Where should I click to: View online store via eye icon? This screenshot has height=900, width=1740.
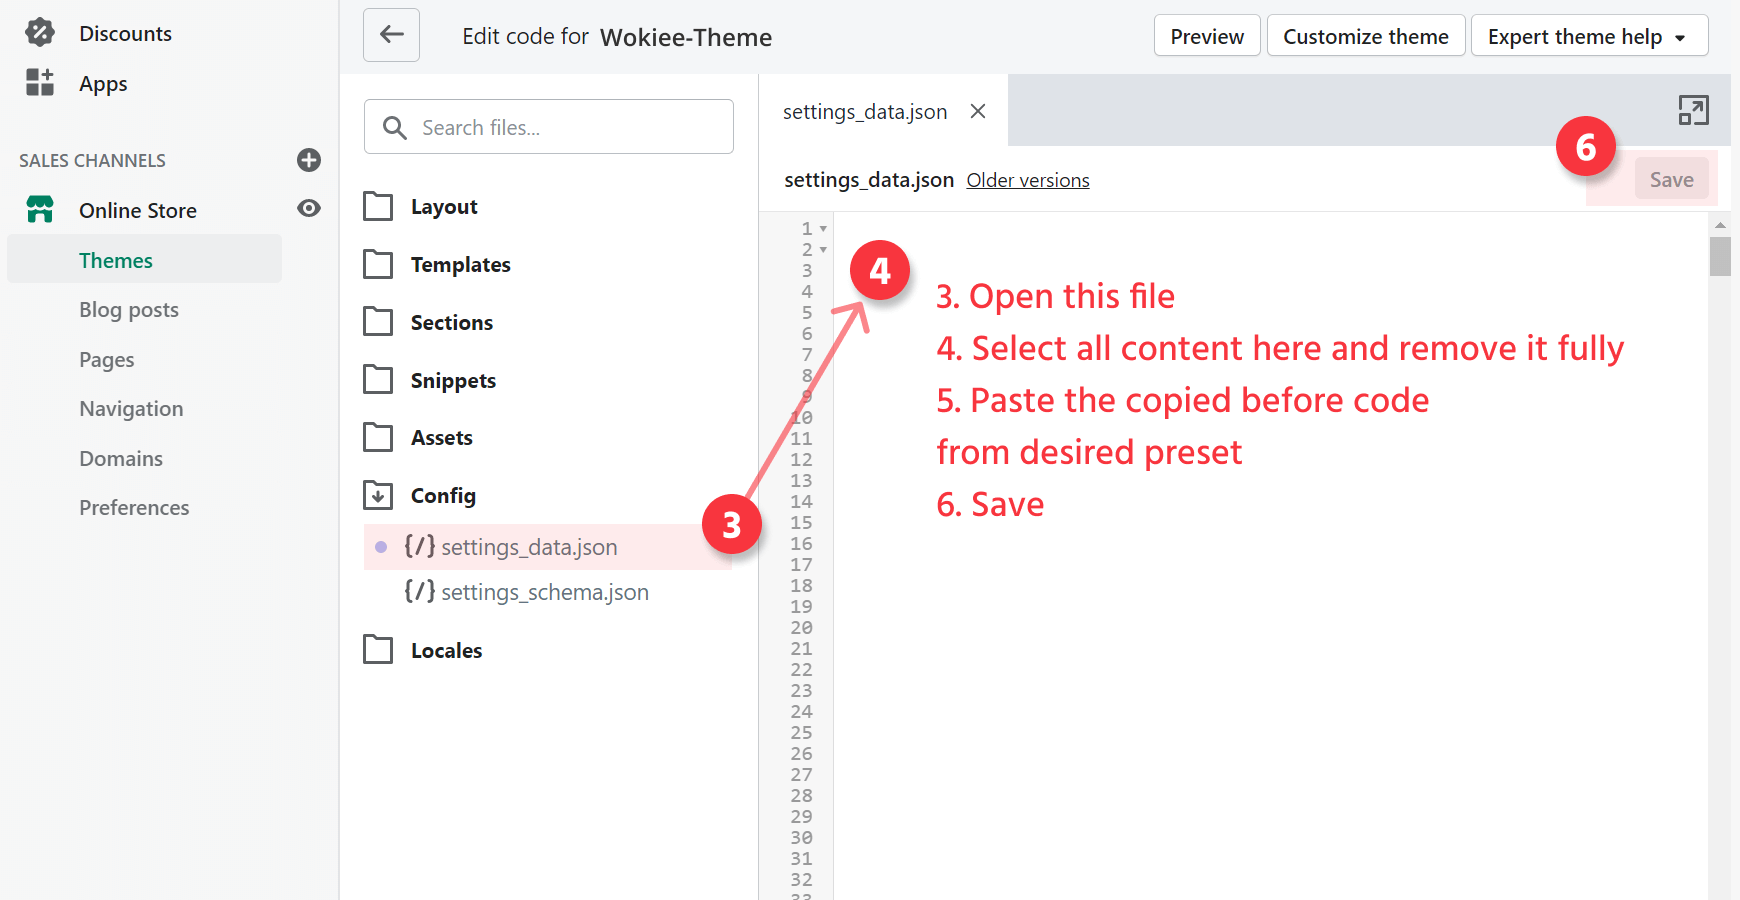pyautogui.click(x=309, y=208)
